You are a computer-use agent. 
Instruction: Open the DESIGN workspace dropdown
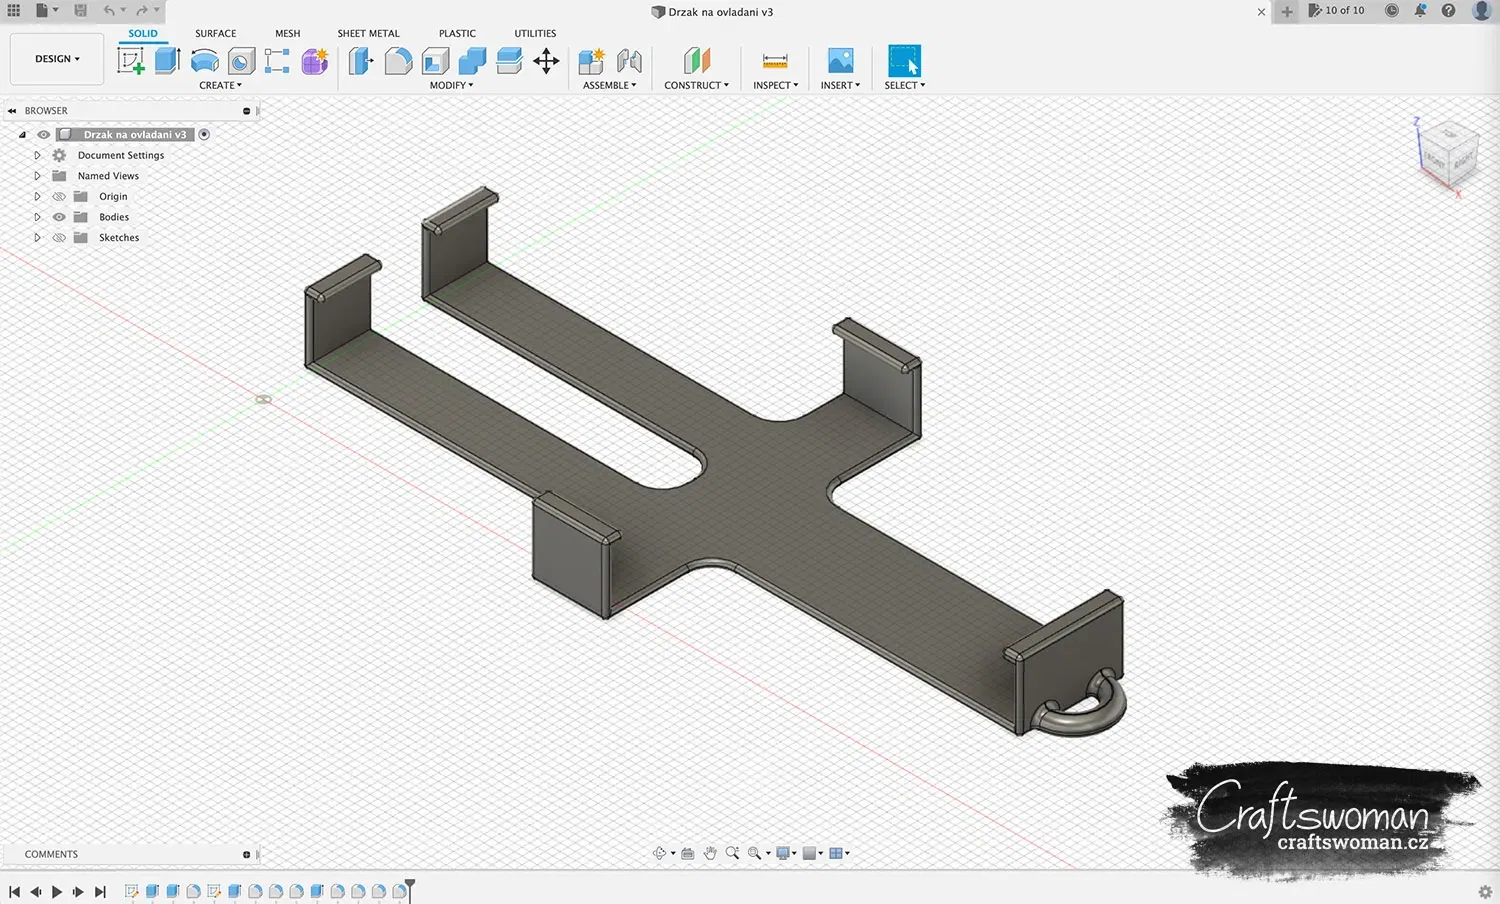pos(57,59)
